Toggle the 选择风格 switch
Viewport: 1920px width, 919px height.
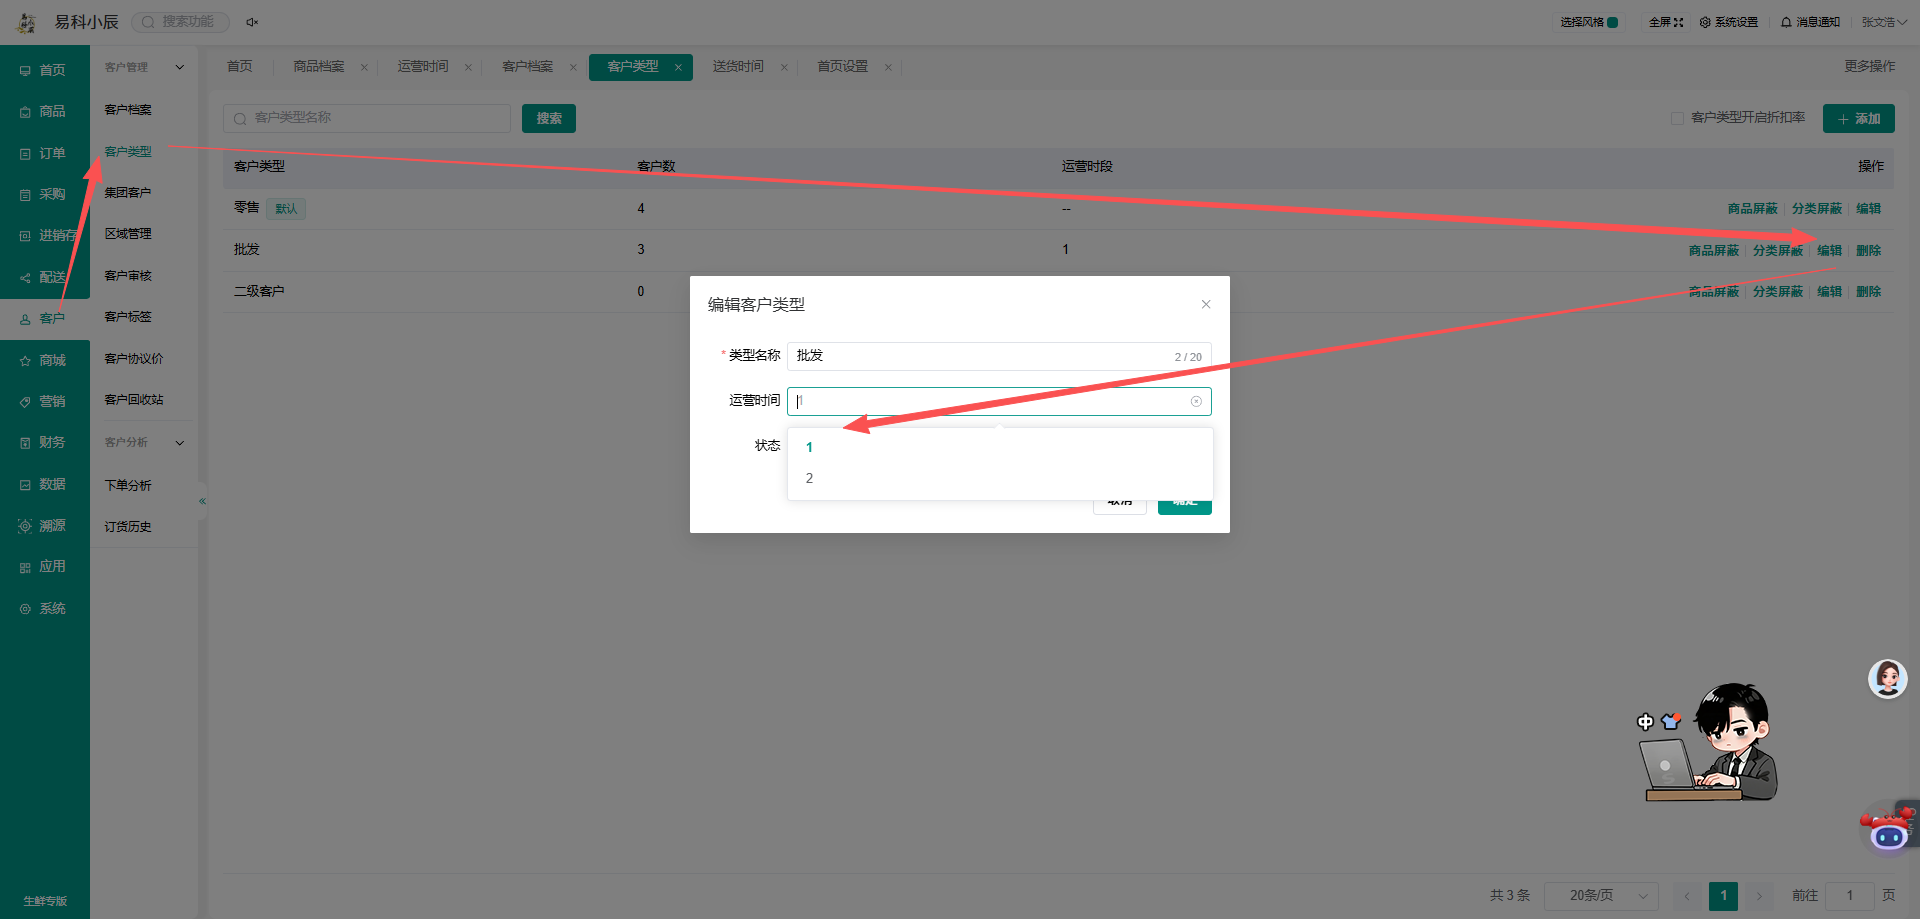[x=1613, y=22]
